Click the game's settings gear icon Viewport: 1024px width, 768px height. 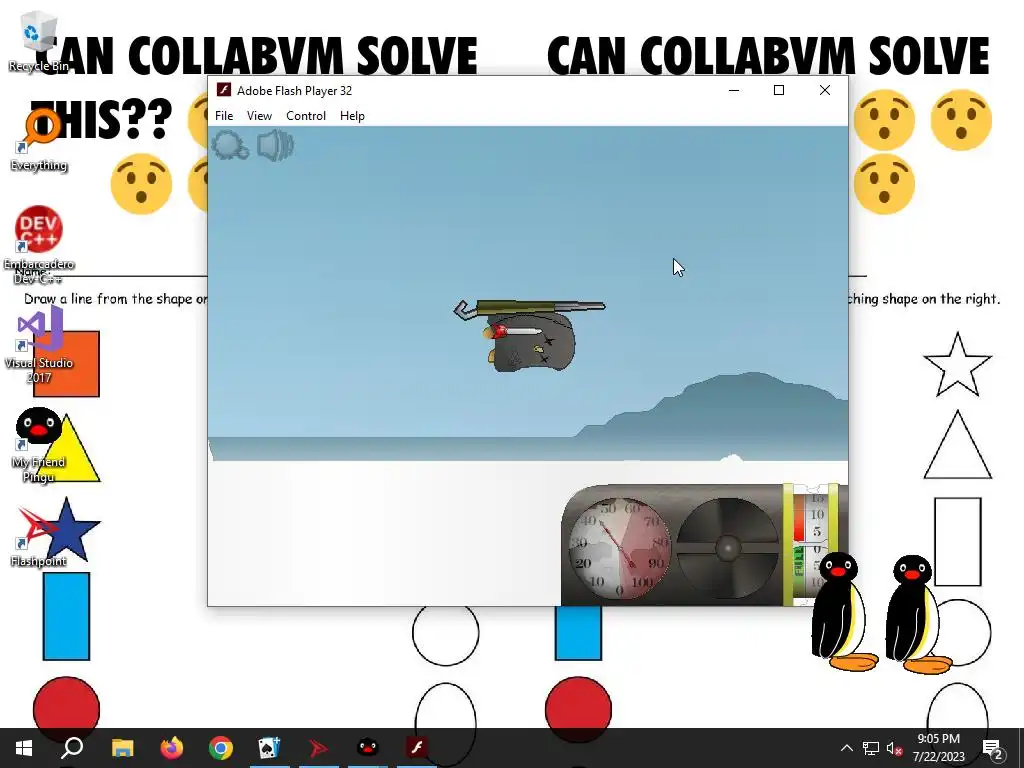pyautogui.click(x=230, y=145)
